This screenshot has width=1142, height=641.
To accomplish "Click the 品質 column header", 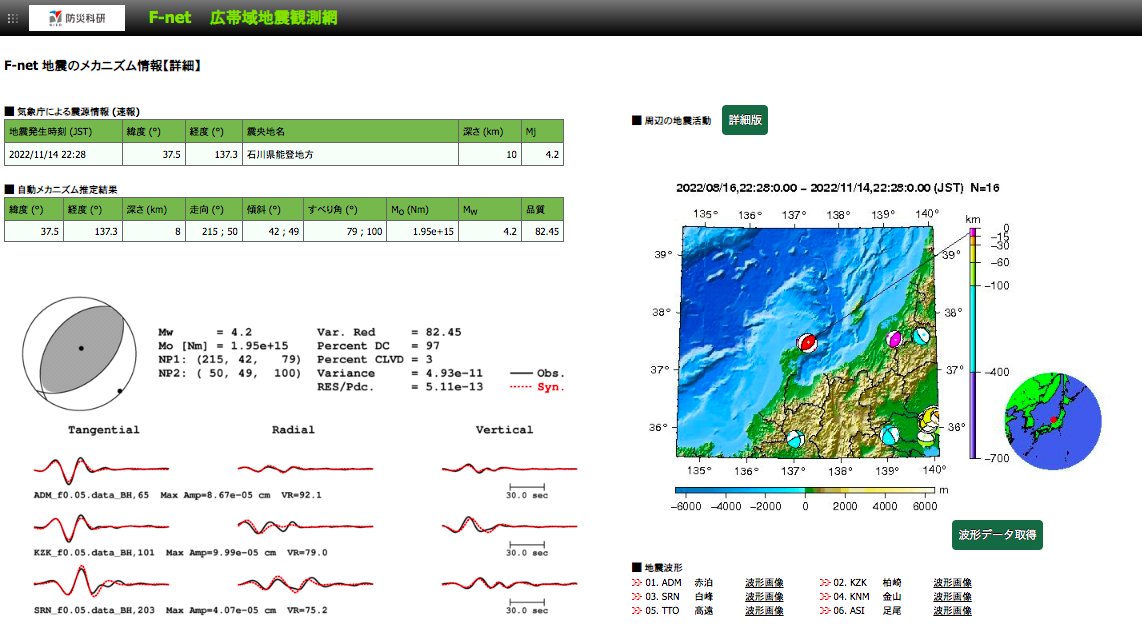I will tap(542, 210).
